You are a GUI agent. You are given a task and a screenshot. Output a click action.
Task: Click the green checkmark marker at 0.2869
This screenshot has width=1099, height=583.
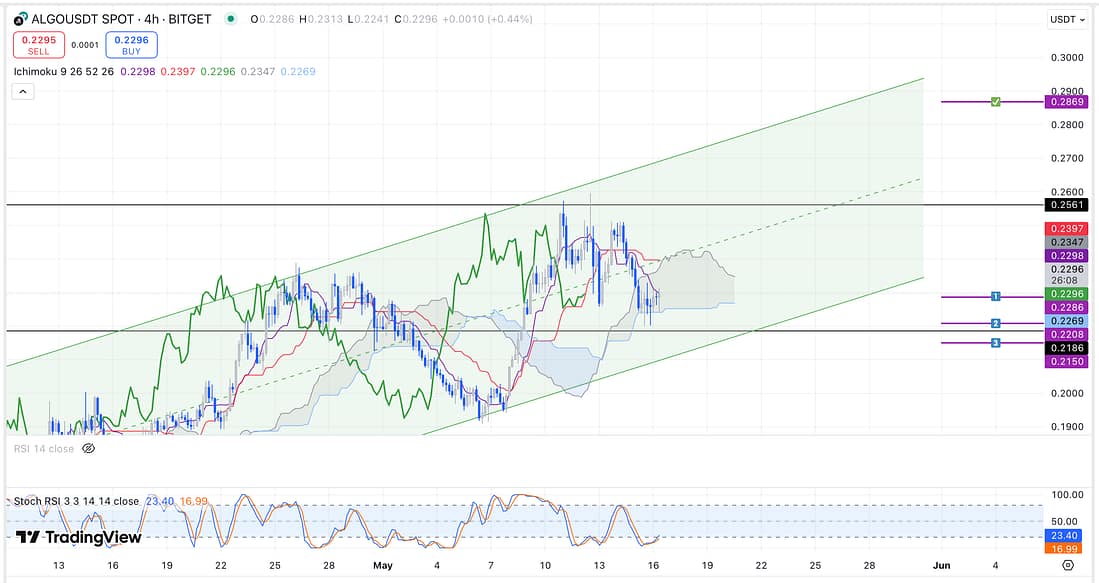click(x=995, y=102)
